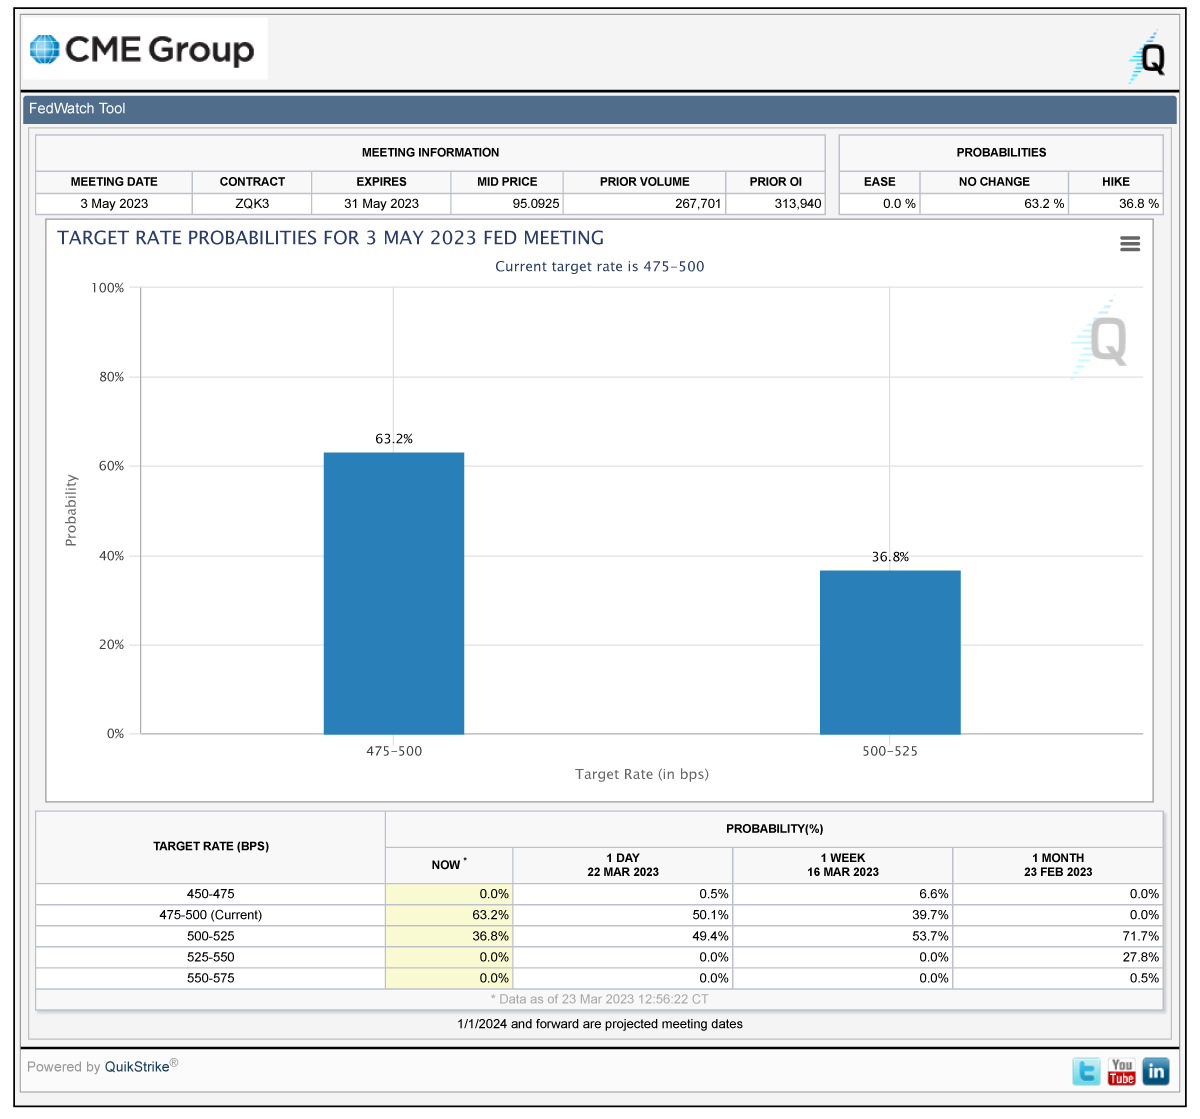Image resolution: width=1200 pixels, height=1119 pixels.
Task: Click the CME Group logo
Action: coord(143,49)
